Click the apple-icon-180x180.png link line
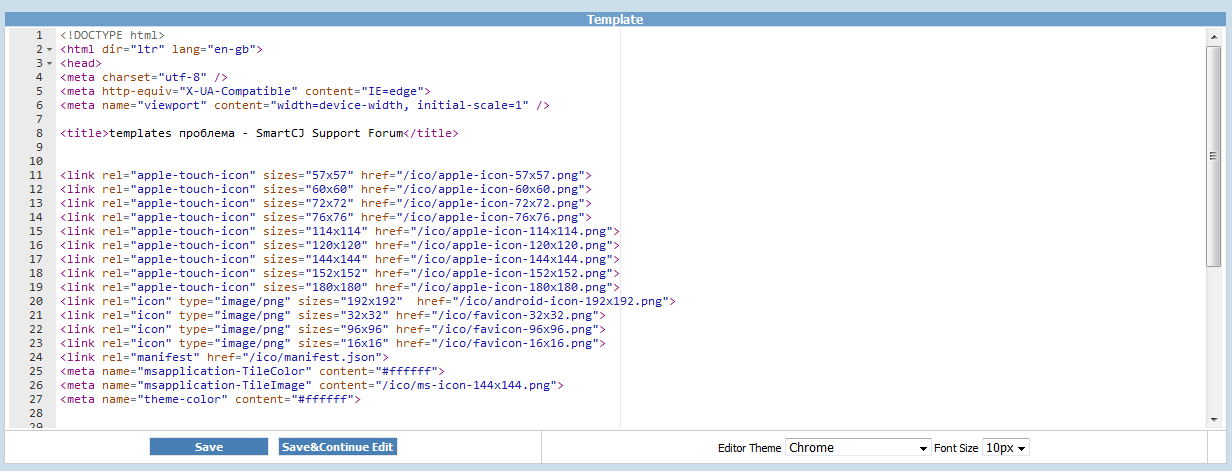The width and height of the screenshot is (1232, 471). 340,287
